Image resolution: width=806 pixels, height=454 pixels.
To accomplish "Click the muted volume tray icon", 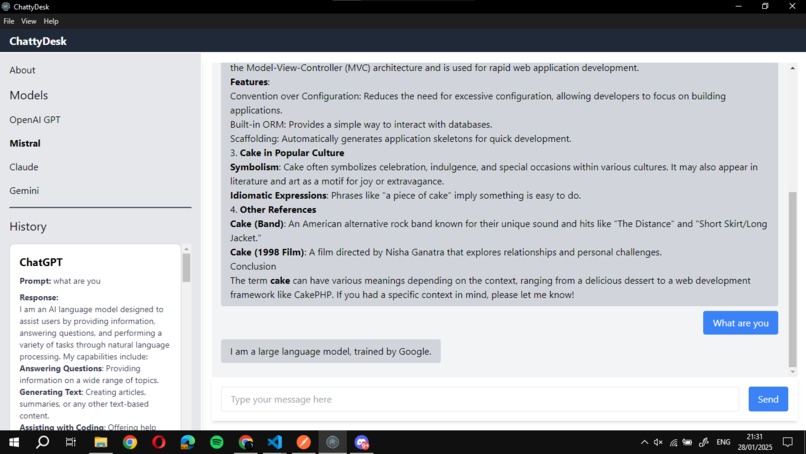I will click(x=658, y=442).
